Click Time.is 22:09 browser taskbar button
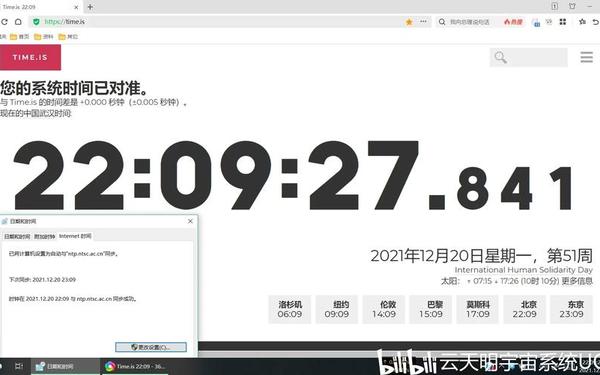Image resolution: width=600 pixels, height=375 pixels. coord(134,367)
